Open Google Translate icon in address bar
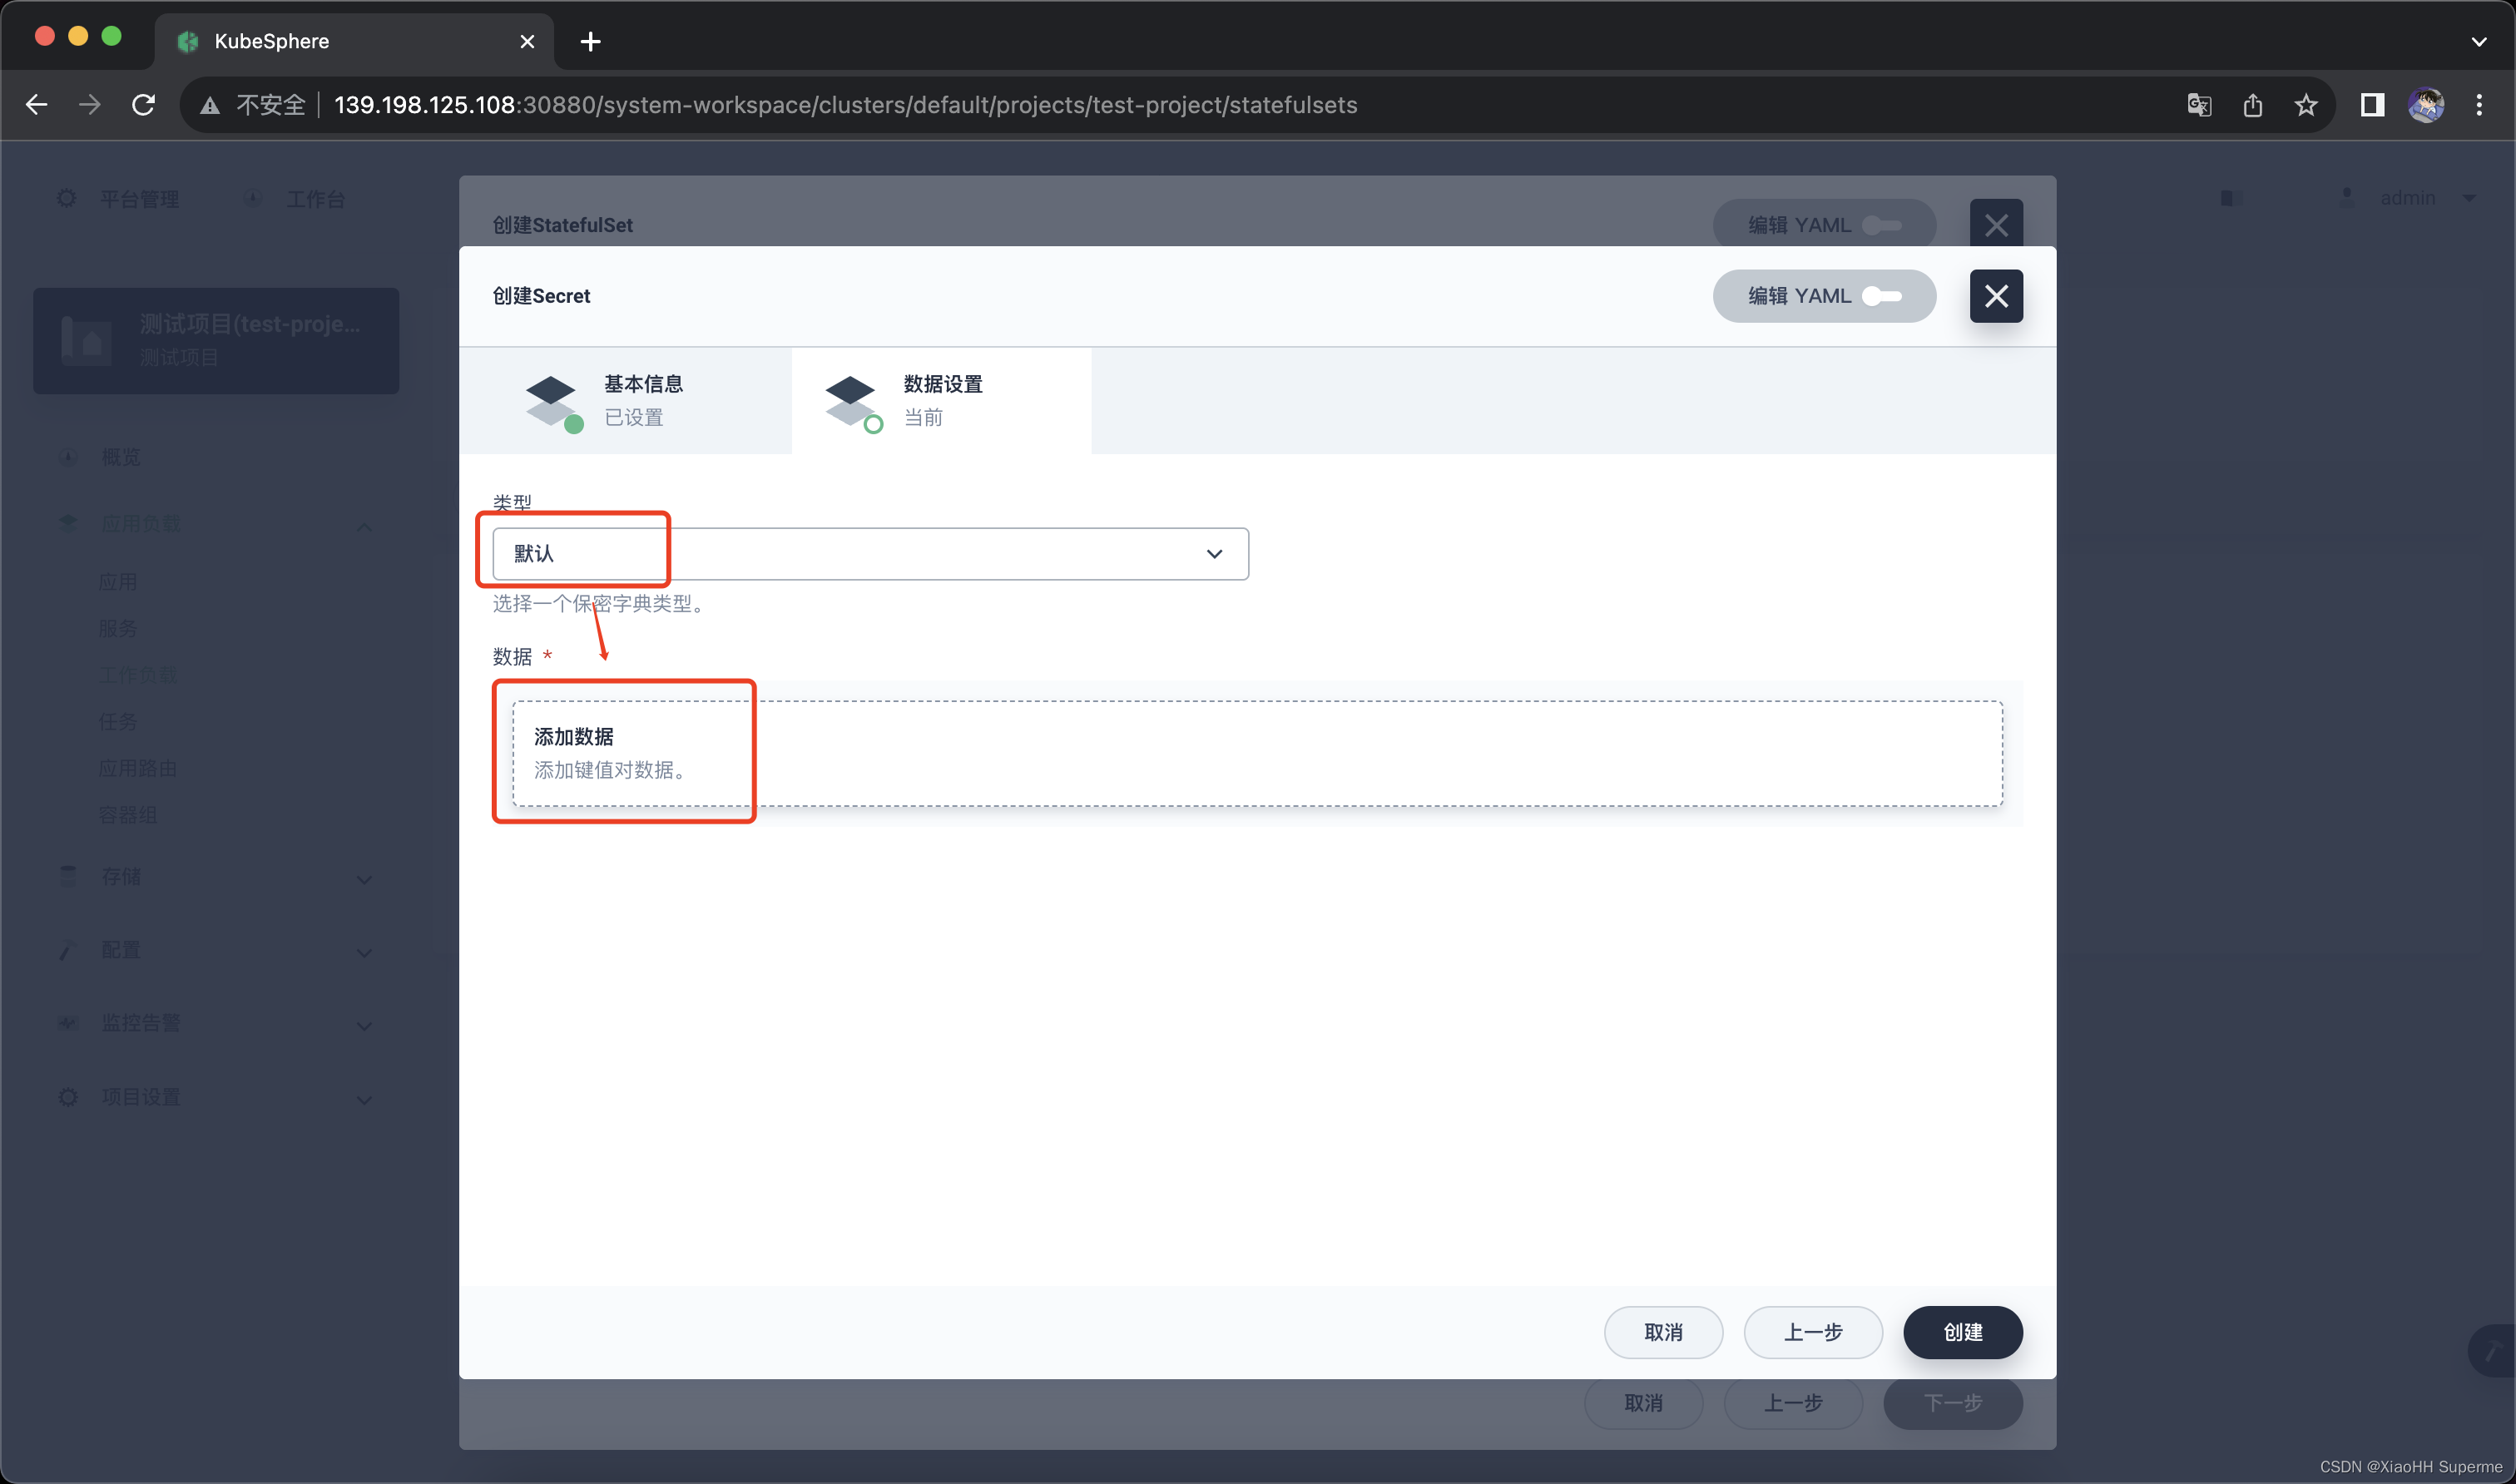 [2199, 105]
